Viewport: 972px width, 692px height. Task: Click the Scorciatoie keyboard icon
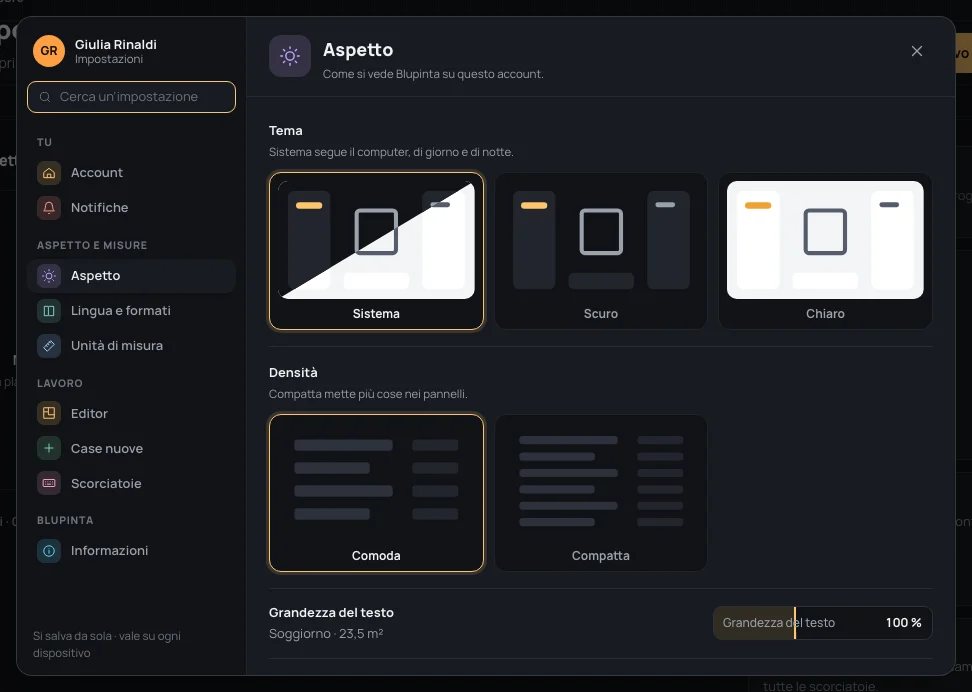[49, 484]
